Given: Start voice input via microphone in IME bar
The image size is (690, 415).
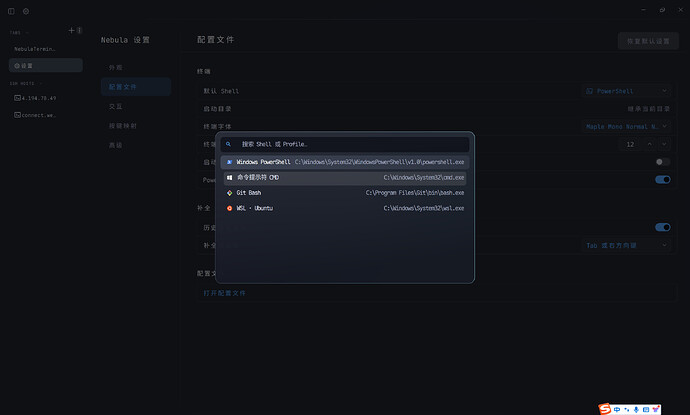Looking at the screenshot, I should point(636,409).
